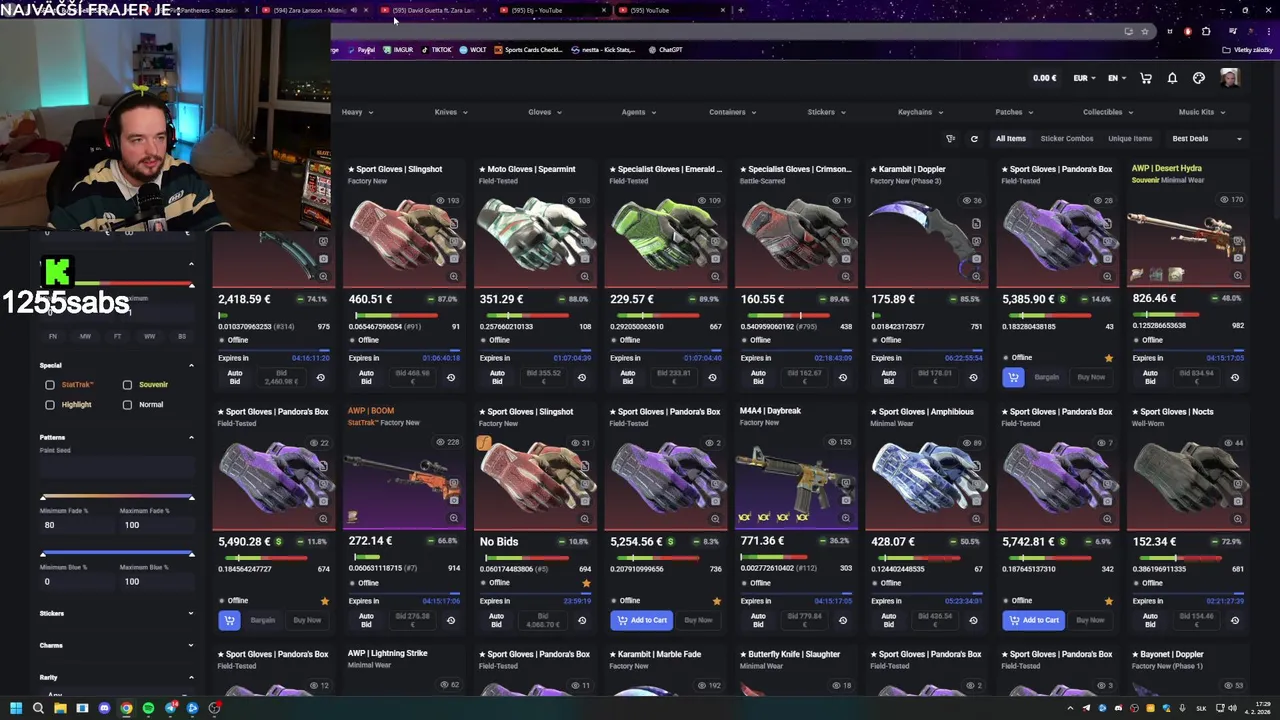
Task: Open the user profile avatar
Action: (1229, 78)
